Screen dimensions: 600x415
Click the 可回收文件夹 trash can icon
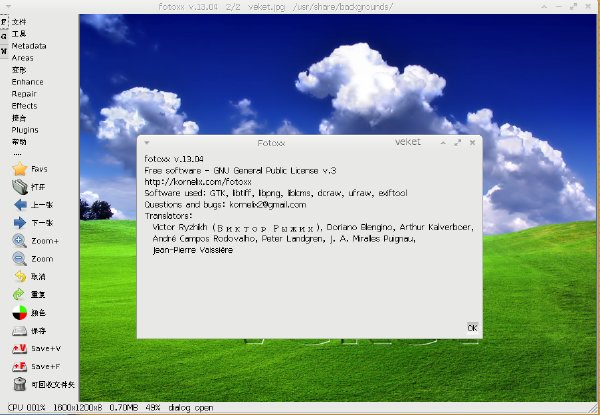point(20,384)
